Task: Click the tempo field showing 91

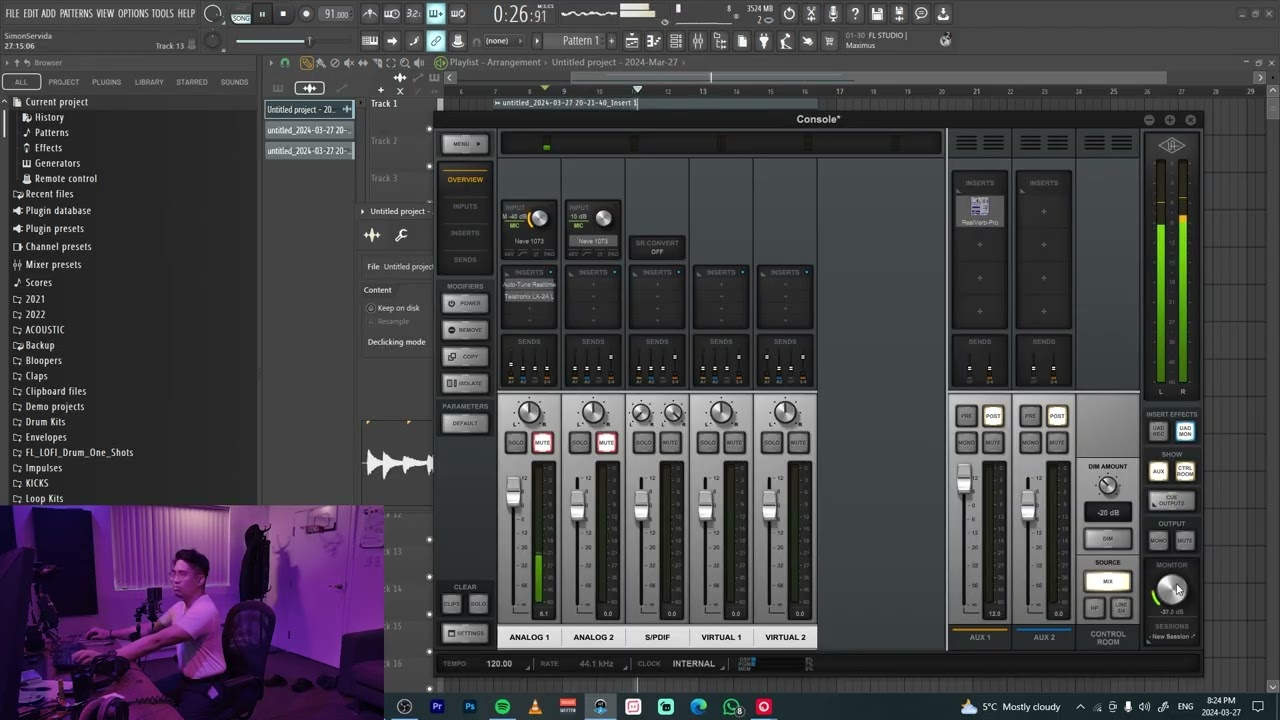Action: tap(337, 14)
